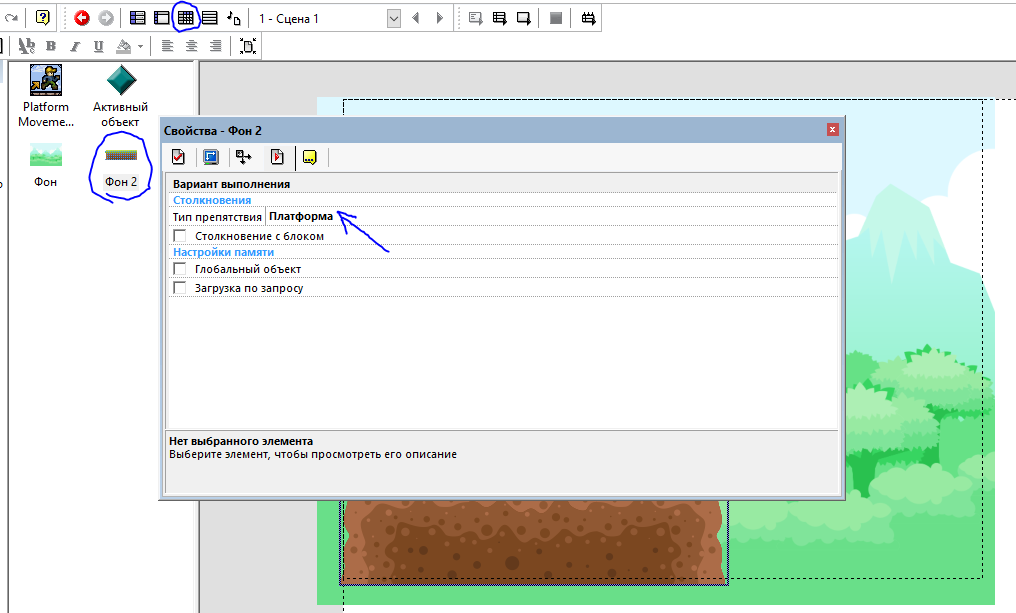
Task: Click the red Back navigation arrow
Action: pos(82,18)
